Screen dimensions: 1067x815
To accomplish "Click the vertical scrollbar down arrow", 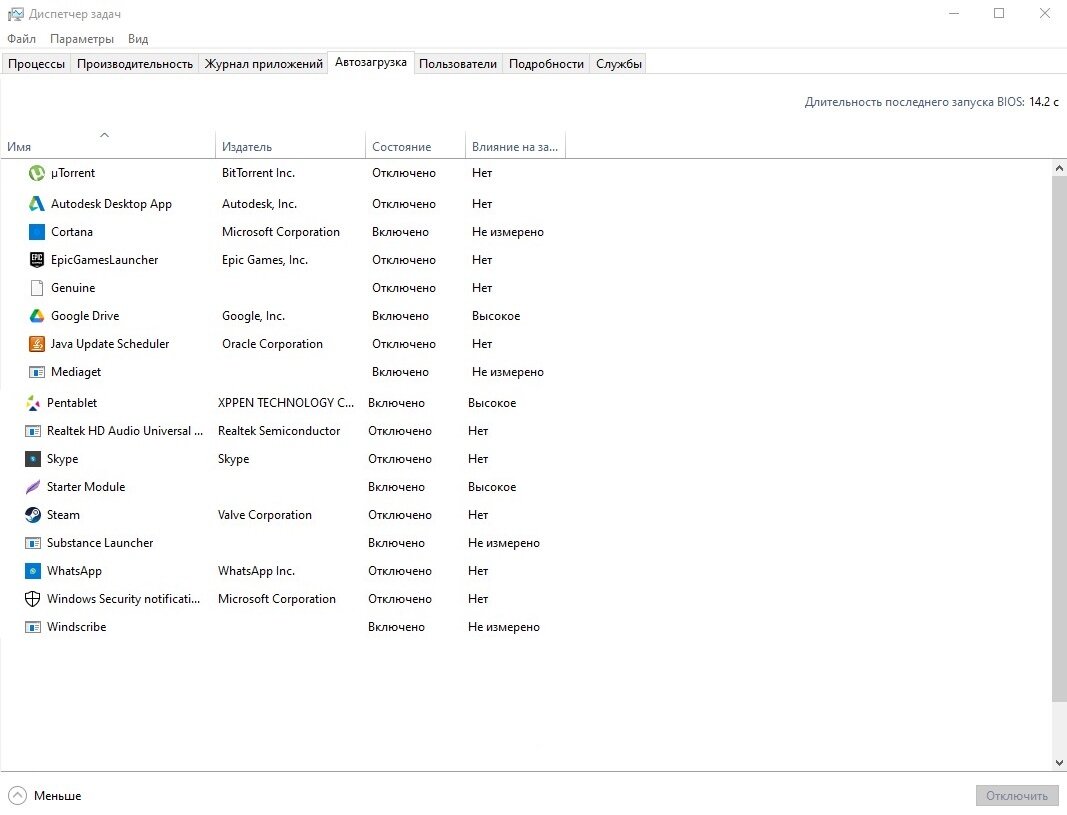I will point(1059,763).
